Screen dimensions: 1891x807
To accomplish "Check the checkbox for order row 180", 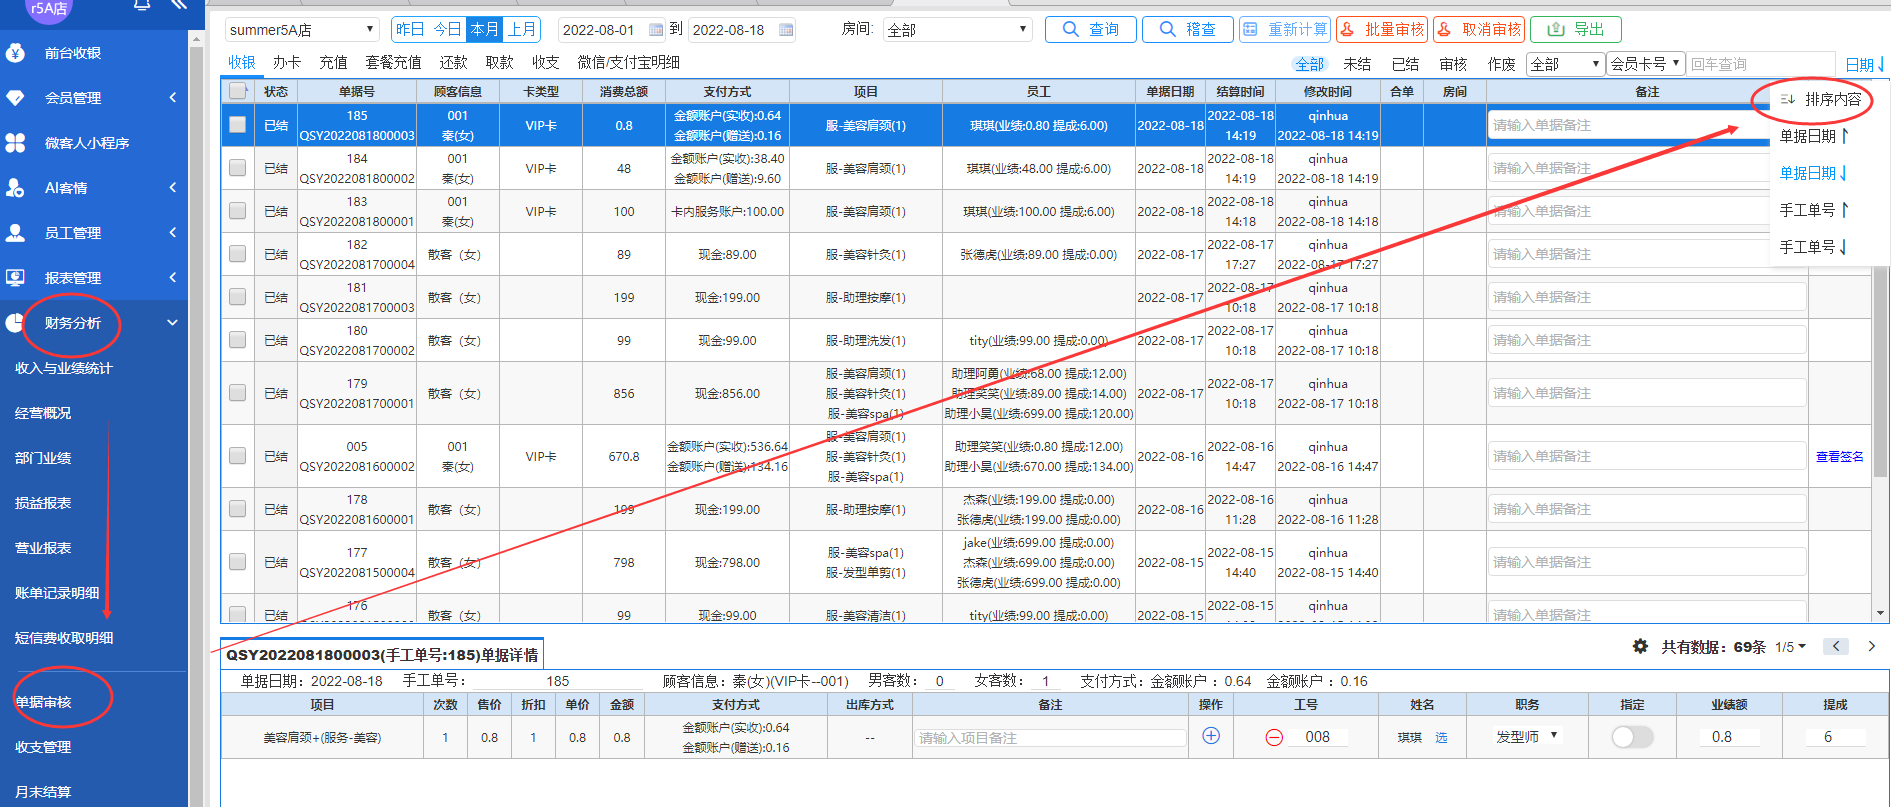I will point(237,340).
